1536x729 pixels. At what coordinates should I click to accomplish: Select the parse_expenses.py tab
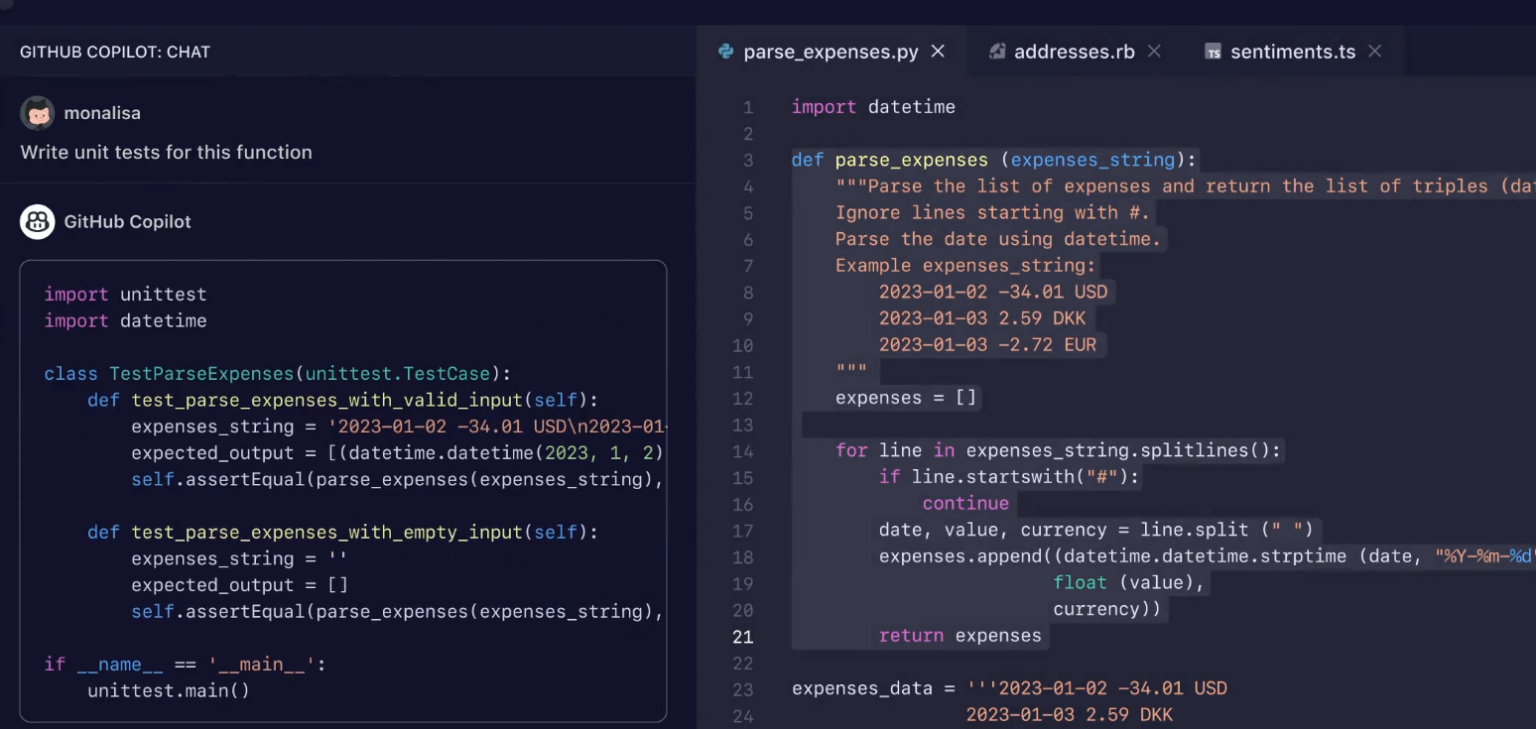click(830, 50)
